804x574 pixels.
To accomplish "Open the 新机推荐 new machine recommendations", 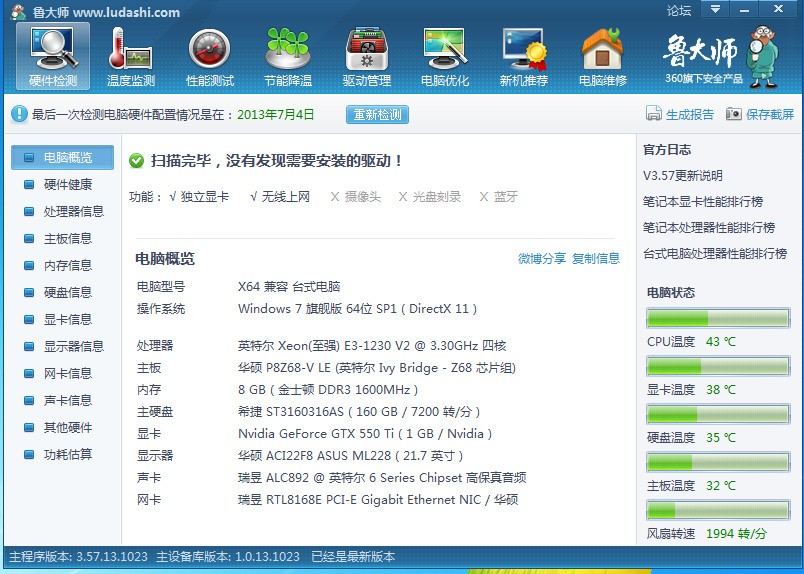I will 524,56.
